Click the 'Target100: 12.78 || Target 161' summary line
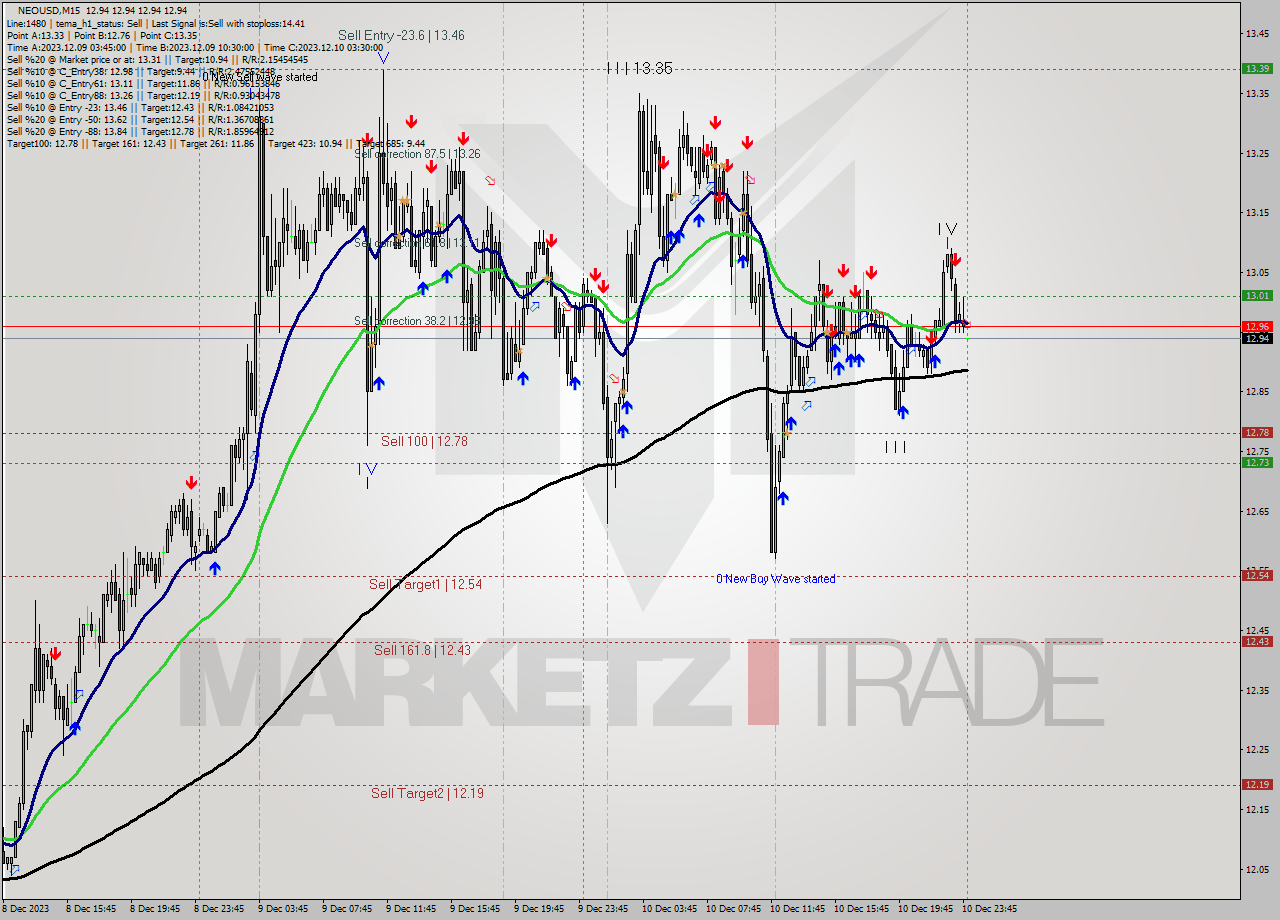Image resolution: width=1280 pixels, height=920 pixels. point(215,143)
